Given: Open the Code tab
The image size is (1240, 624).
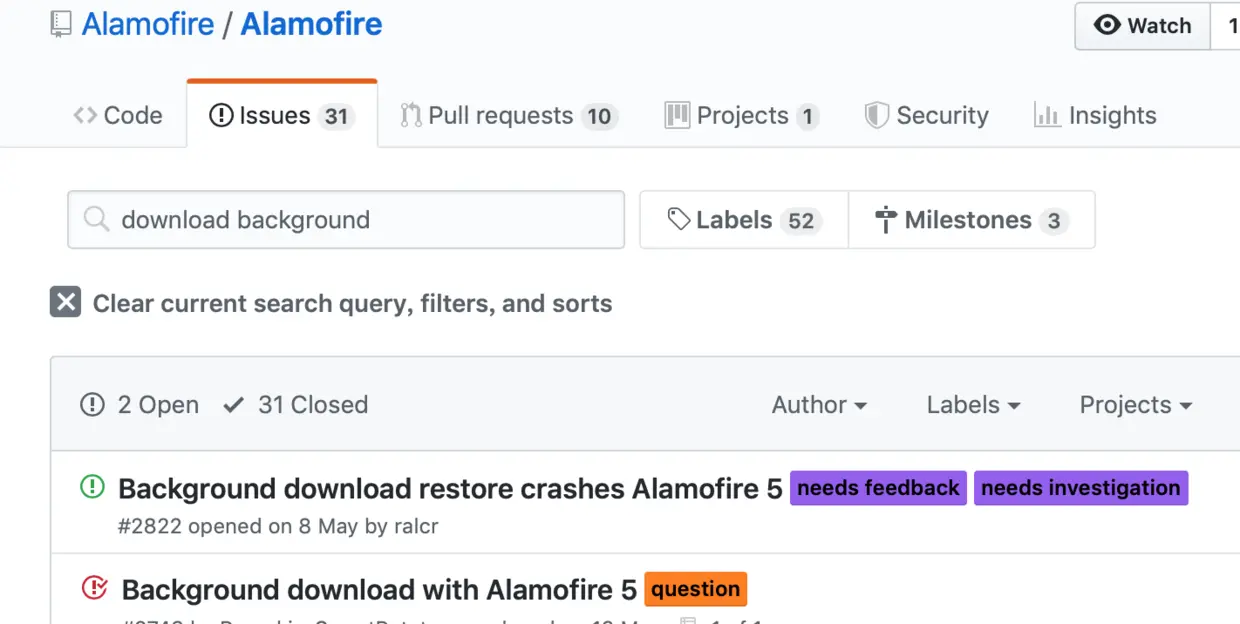Looking at the screenshot, I should tap(118, 116).
